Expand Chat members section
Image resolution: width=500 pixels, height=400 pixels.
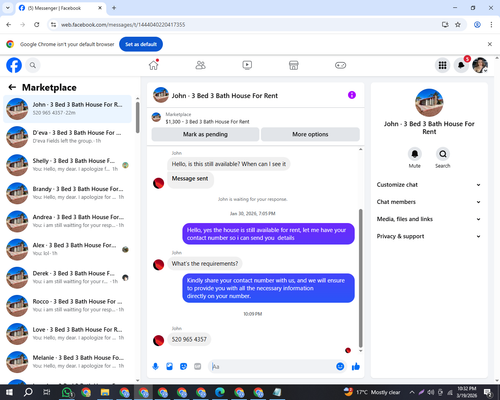pyautogui.click(x=429, y=202)
